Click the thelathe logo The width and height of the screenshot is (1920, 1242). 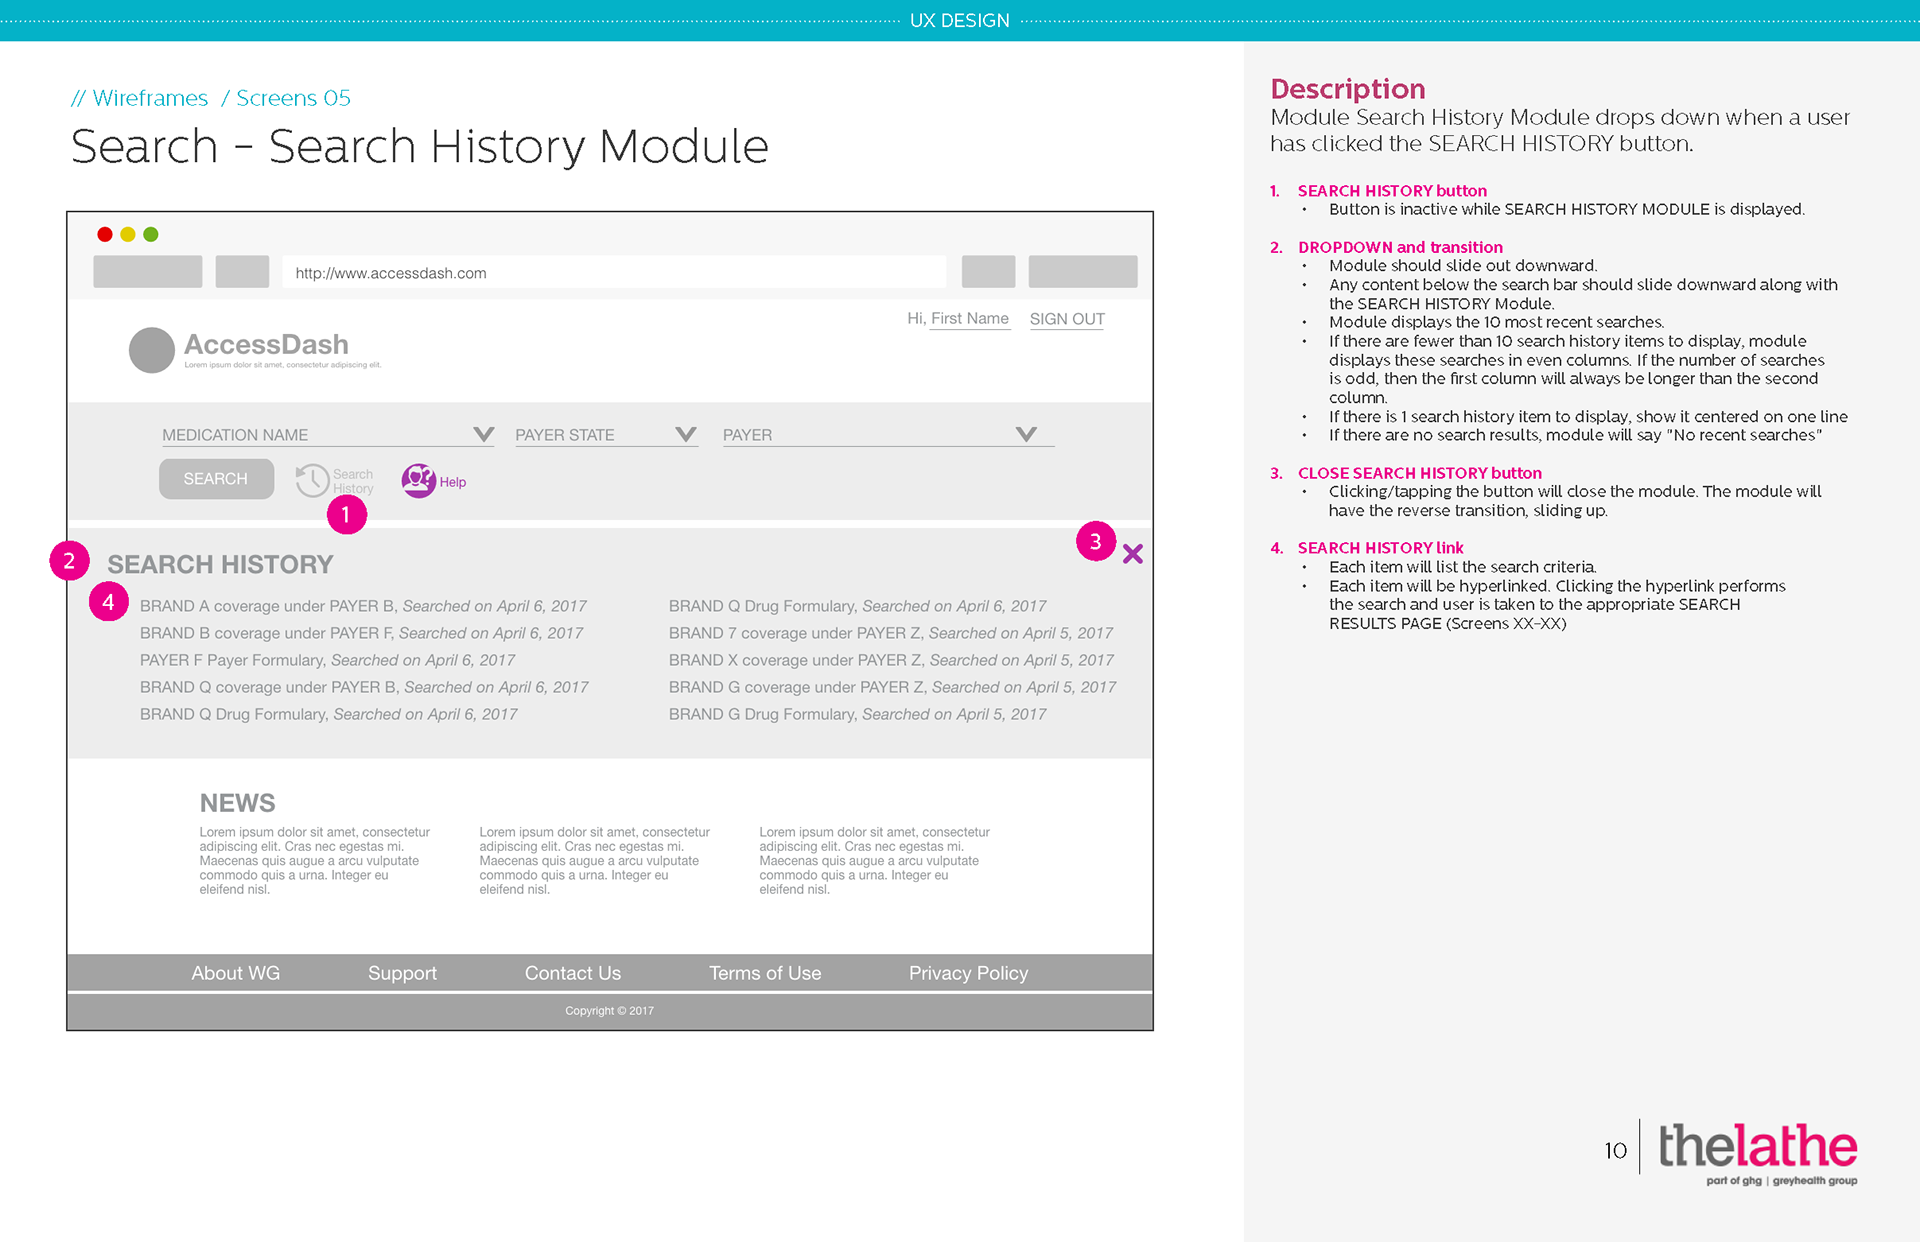(1757, 1148)
